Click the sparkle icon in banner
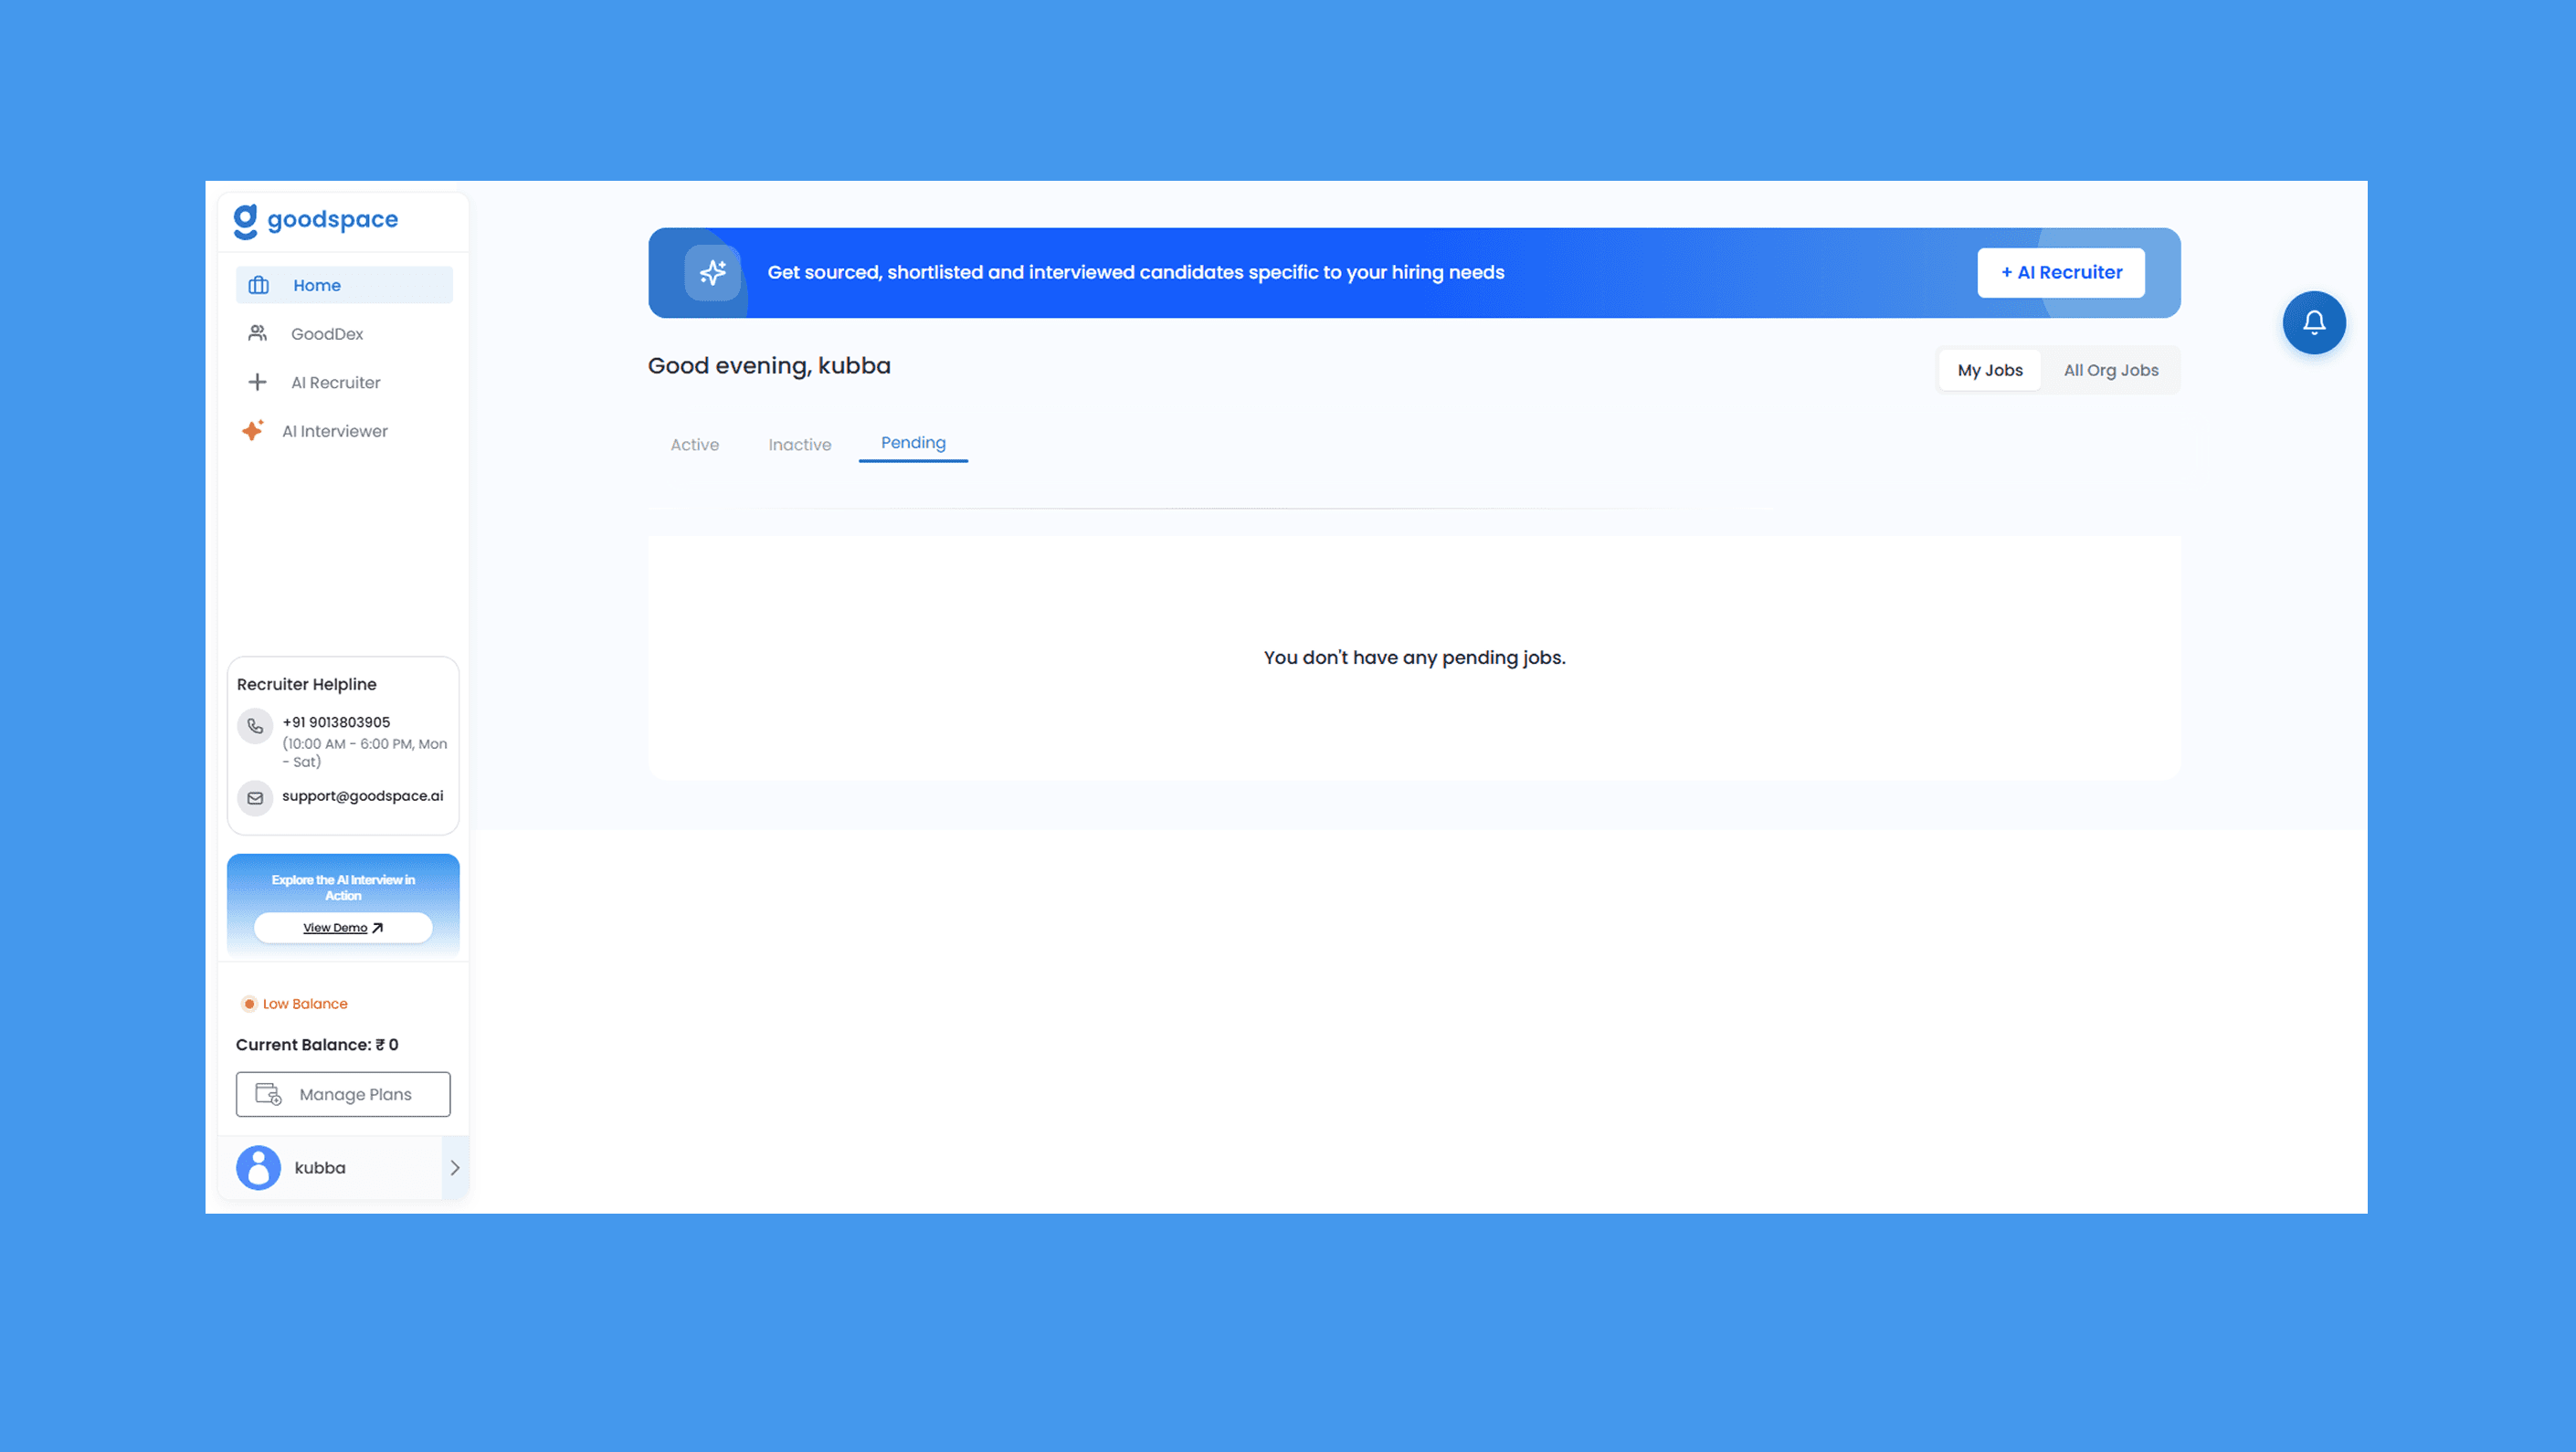The height and width of the screenshot is (1452, 2576). click(x=712, y=272)
